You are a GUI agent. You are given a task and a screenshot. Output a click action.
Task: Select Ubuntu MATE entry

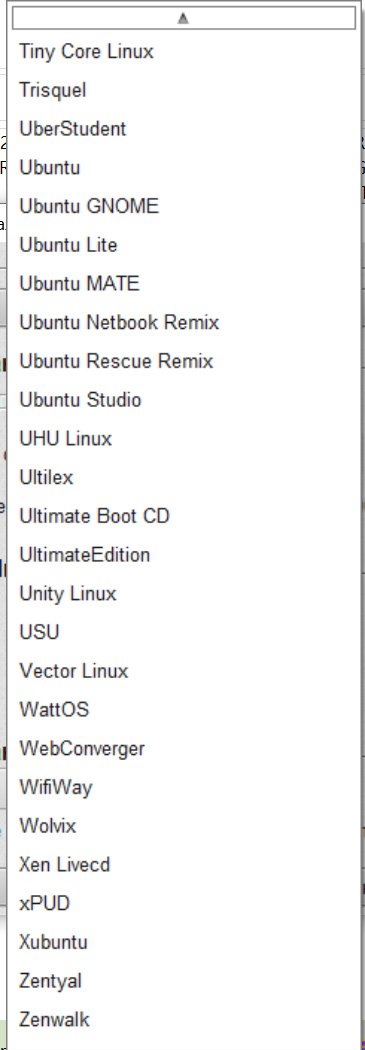184,284
